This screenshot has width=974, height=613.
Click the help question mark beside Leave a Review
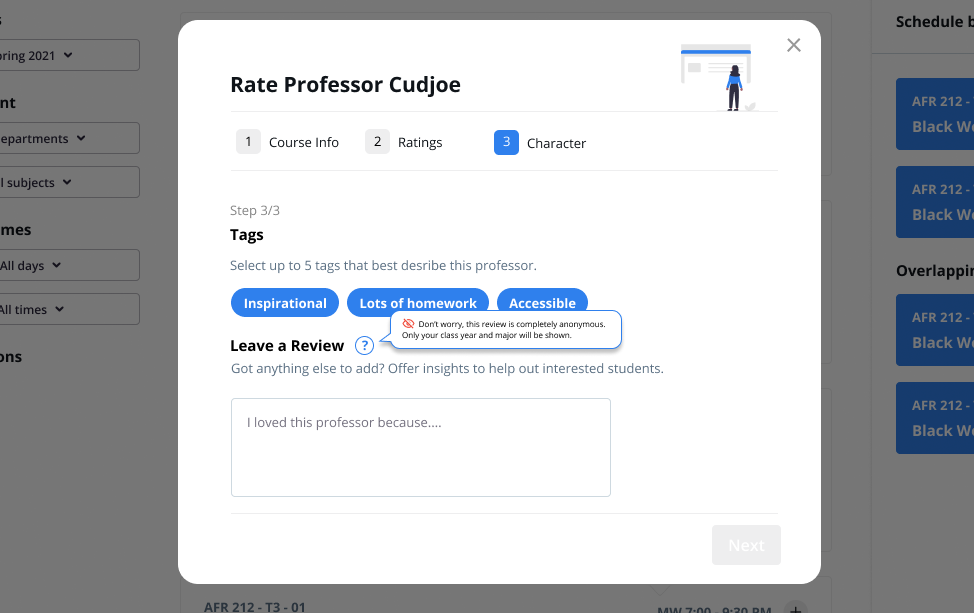pyautogui.click(x=364, y=345)
